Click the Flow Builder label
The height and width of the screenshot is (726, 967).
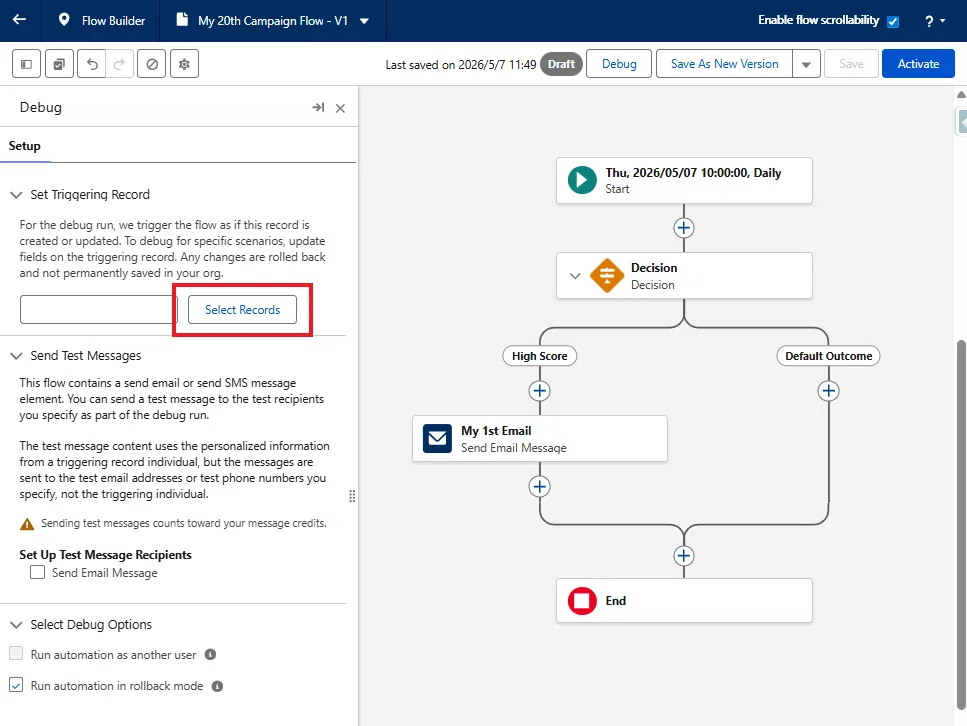[113, 21]
